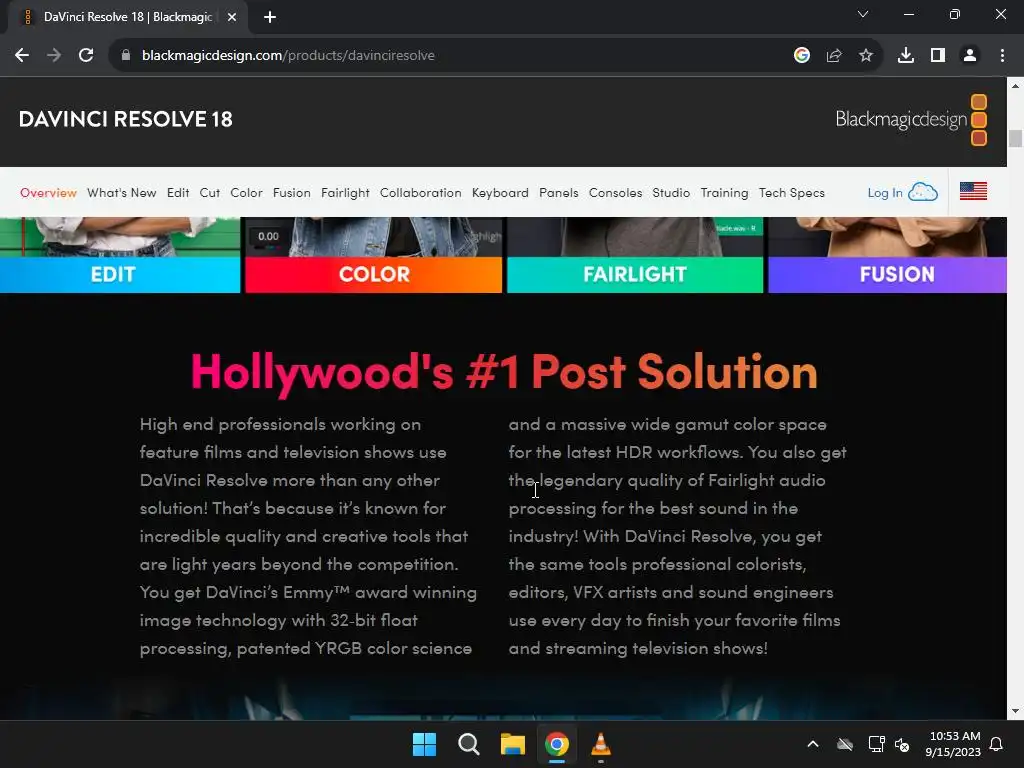Open the Collaboration nav item
Screen dimensions: 1024x768
pyautogui.click(x=421, y=193)
